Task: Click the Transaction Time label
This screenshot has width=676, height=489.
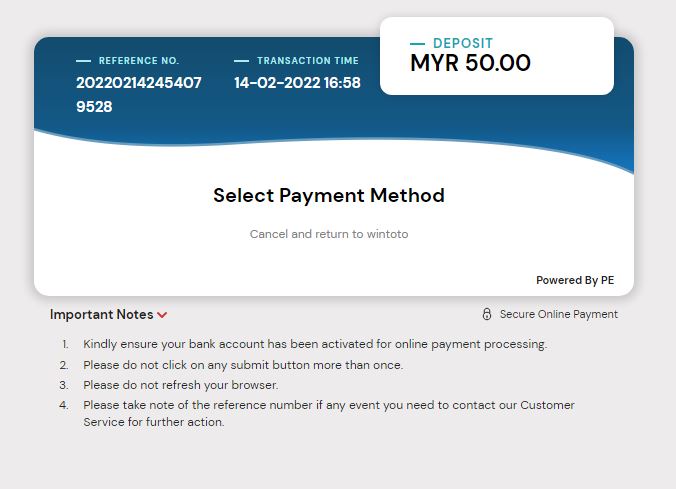Action: pos(308,61)
